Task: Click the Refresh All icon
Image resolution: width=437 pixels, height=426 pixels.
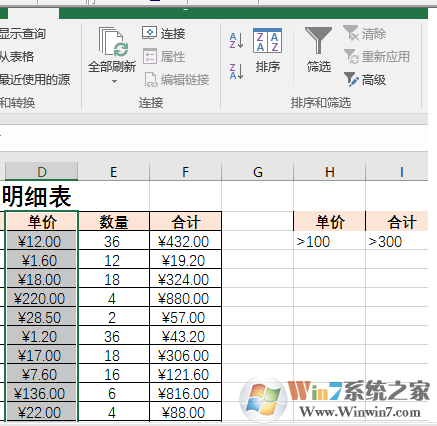Action: coord(113,42)
